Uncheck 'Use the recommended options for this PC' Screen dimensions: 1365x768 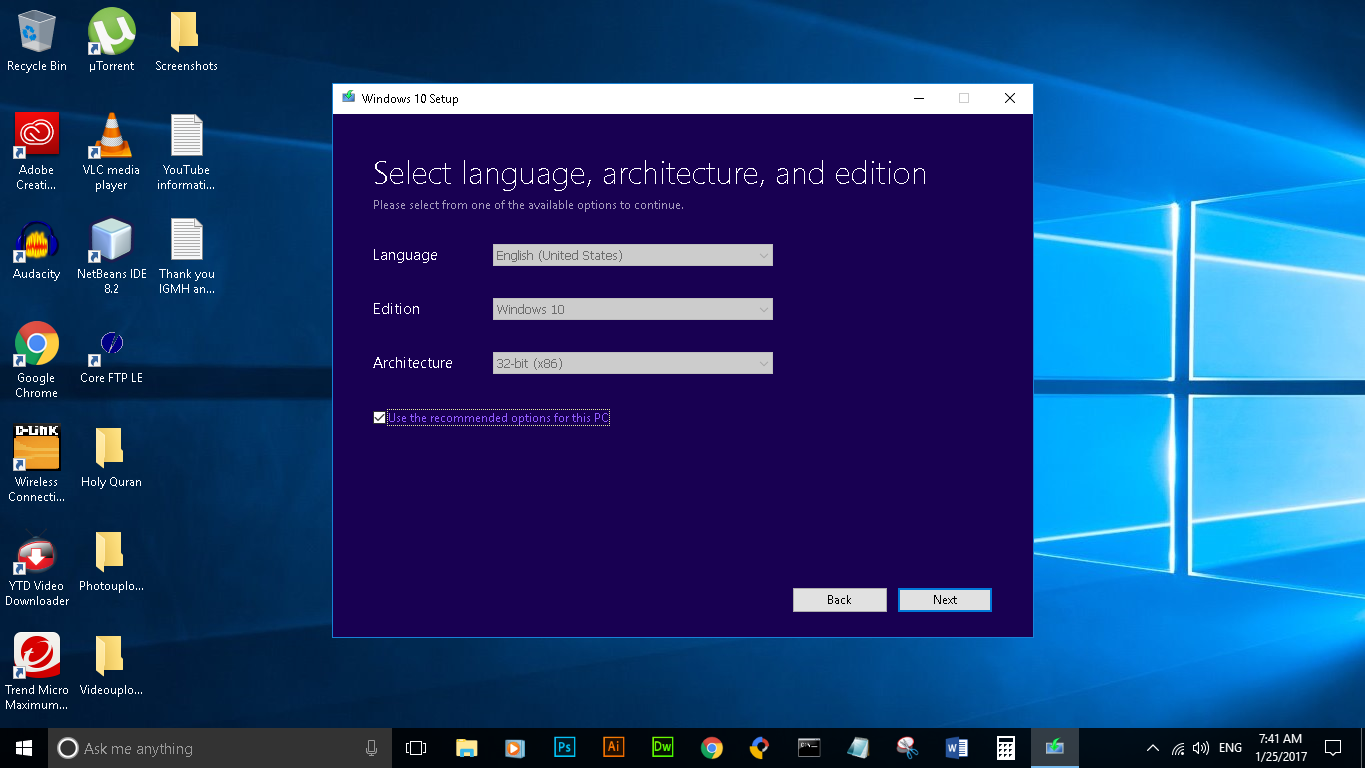pyautogui.click(x=379, y=418)
